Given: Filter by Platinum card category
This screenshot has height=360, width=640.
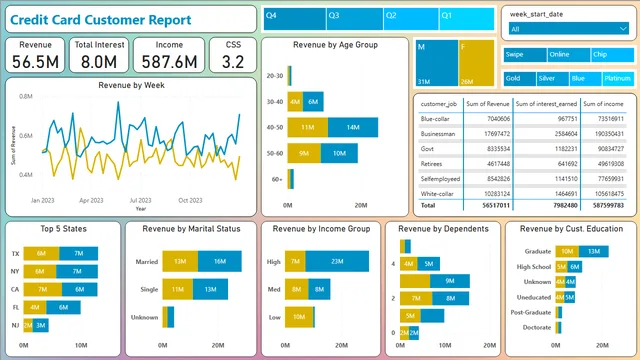Looking at the screenshot, I should click(x=618, y=79).
